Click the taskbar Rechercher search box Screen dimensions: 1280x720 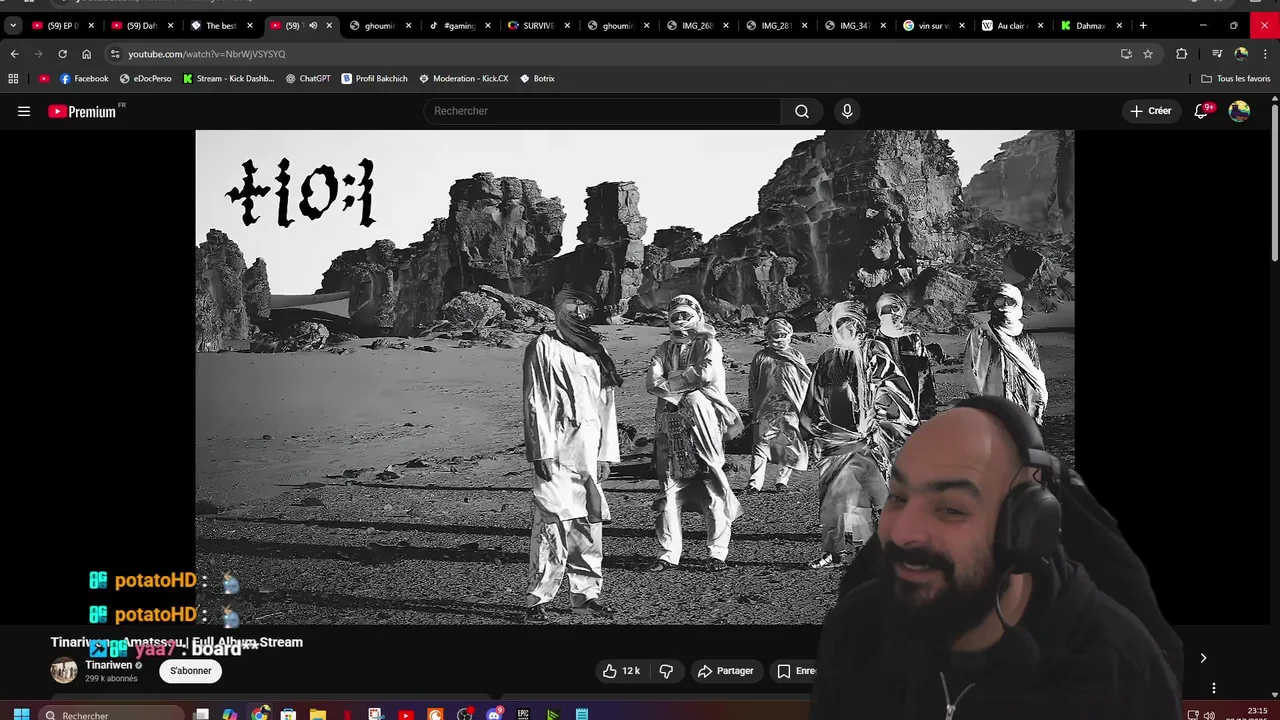coord(113,715)
